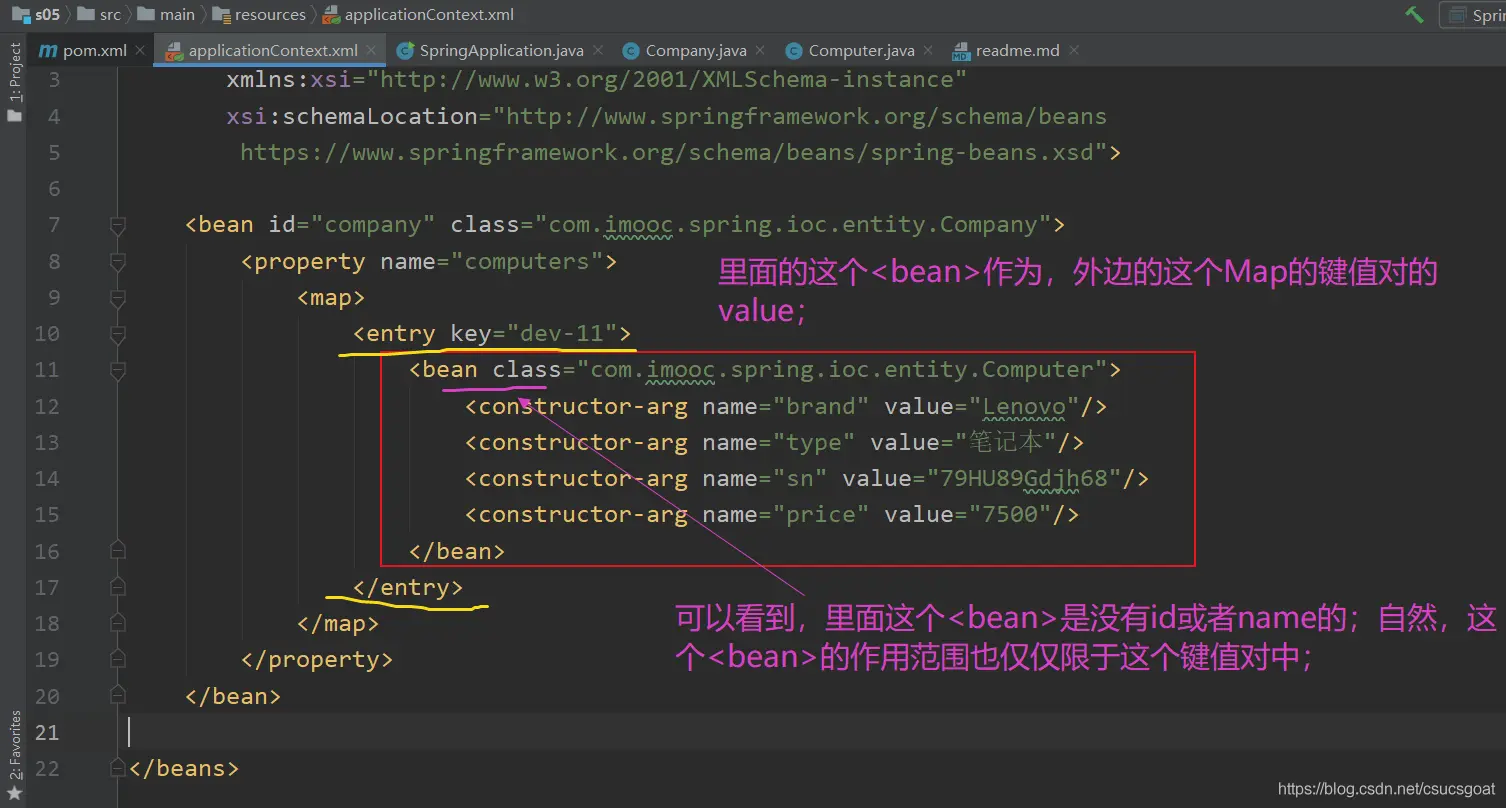Viewport: 1506px width, 808px height.
Task: Collapse the company bean fold on line 7
Action: [118, 225]
